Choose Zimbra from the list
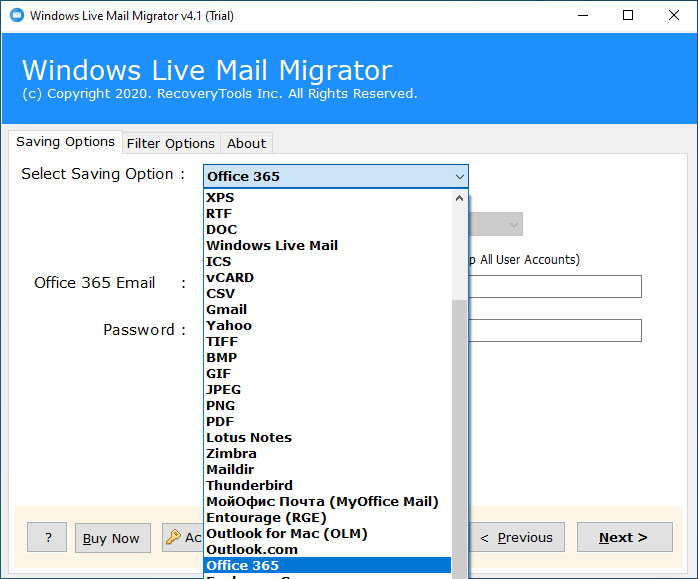Screen dimensions: 698x579 tap(328, 454)
